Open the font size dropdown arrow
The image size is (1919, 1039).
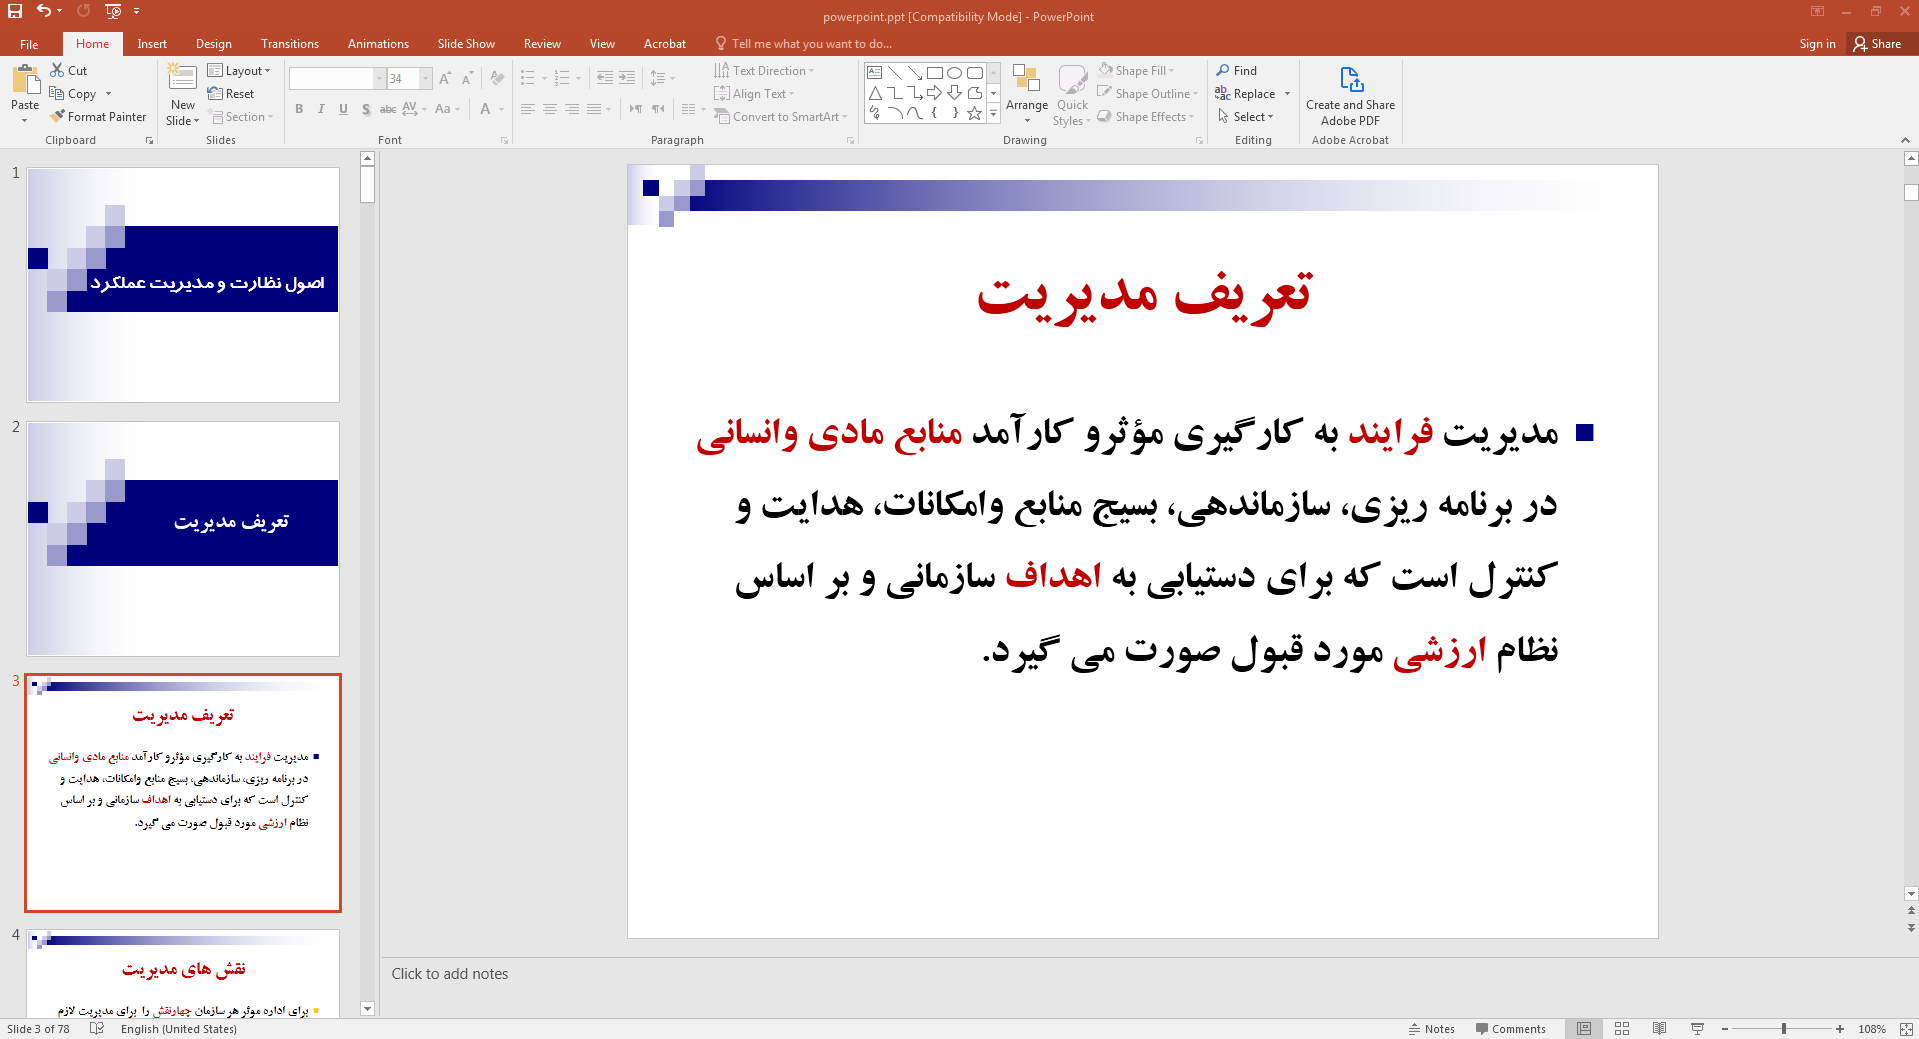tap(426, 79)
